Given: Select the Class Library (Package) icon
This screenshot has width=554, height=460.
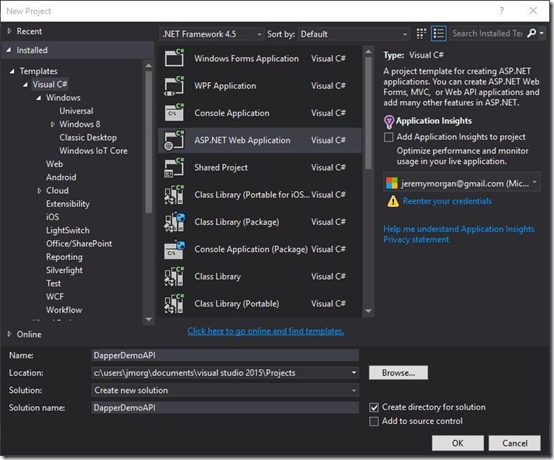Looking at the screenshot, I should [x=174, y=222].
